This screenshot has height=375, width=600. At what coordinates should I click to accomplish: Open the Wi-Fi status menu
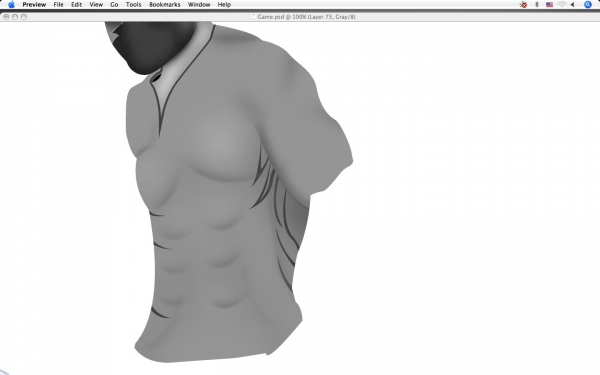562,5
